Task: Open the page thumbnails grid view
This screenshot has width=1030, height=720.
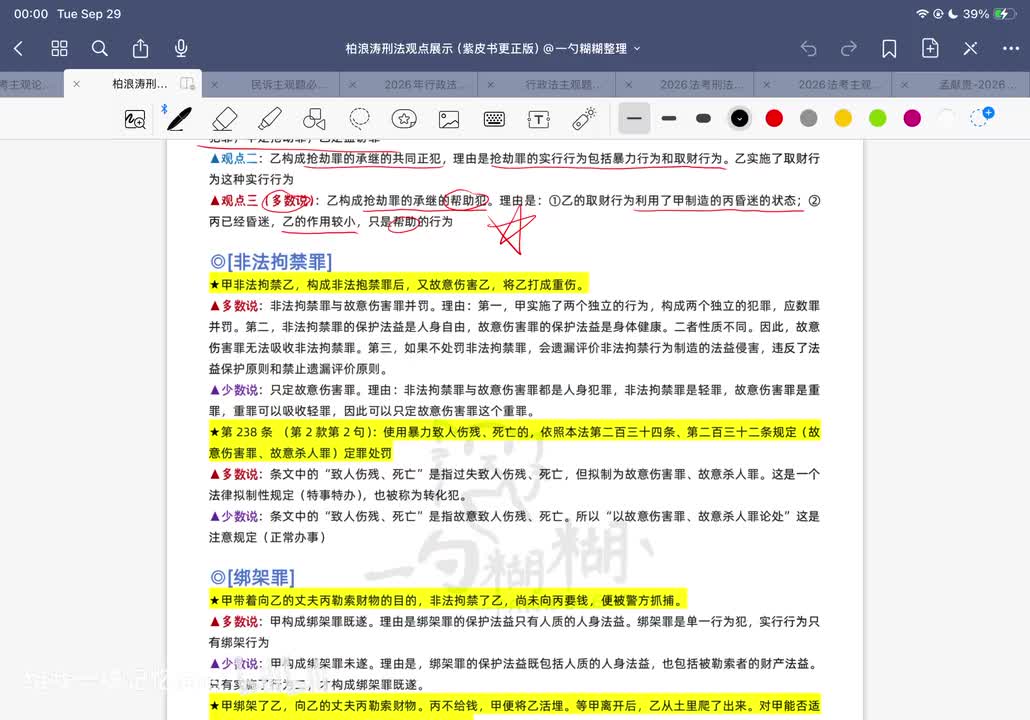Action: point(59,48)
